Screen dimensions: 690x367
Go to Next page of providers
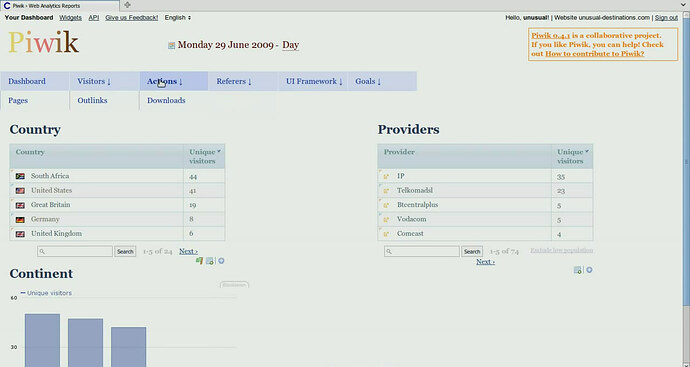(x=485, y=262)
